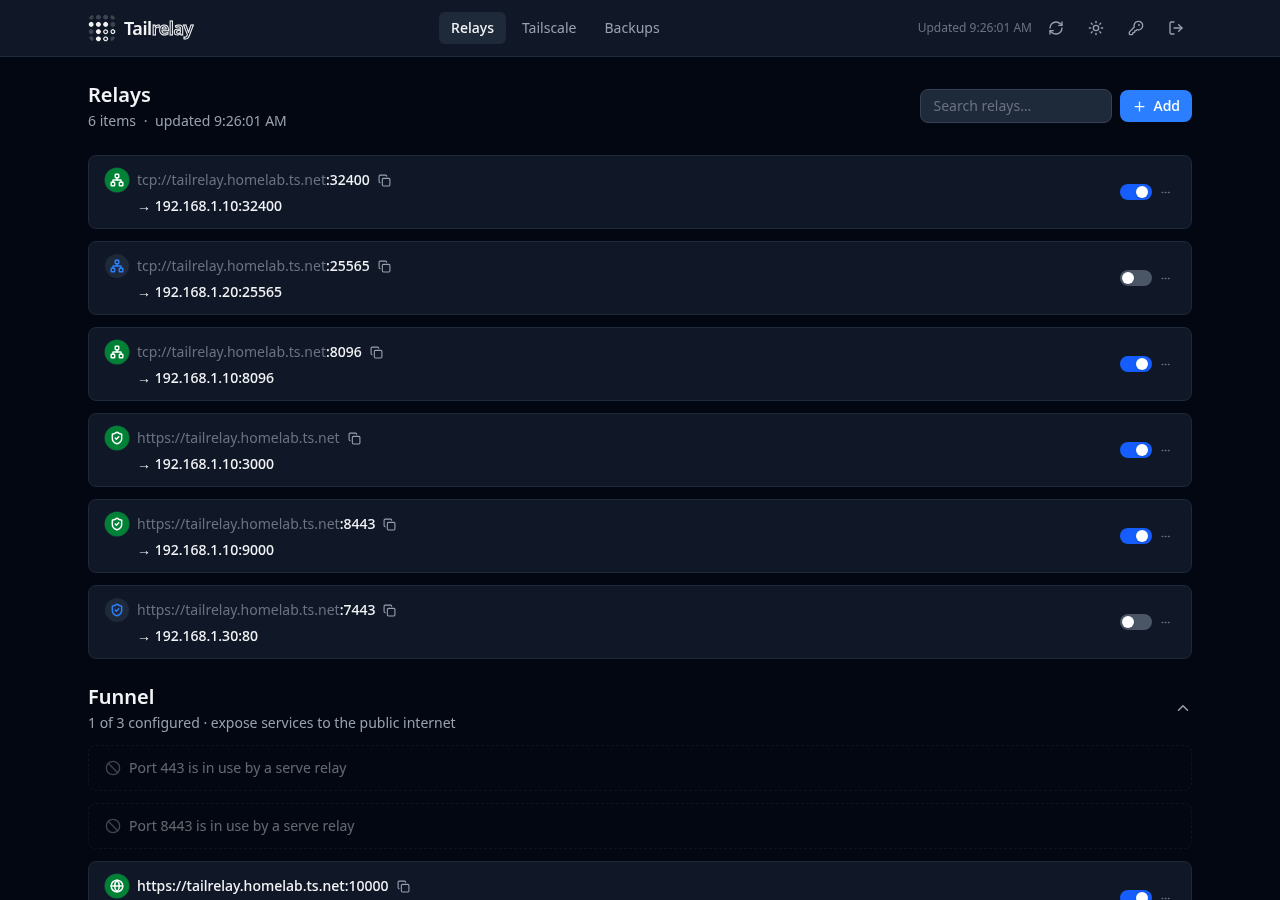The height and width of the screenshot is (900, 1280).
Task: Click target 192.168.1.20:25565
Action: tap(218, 292)
